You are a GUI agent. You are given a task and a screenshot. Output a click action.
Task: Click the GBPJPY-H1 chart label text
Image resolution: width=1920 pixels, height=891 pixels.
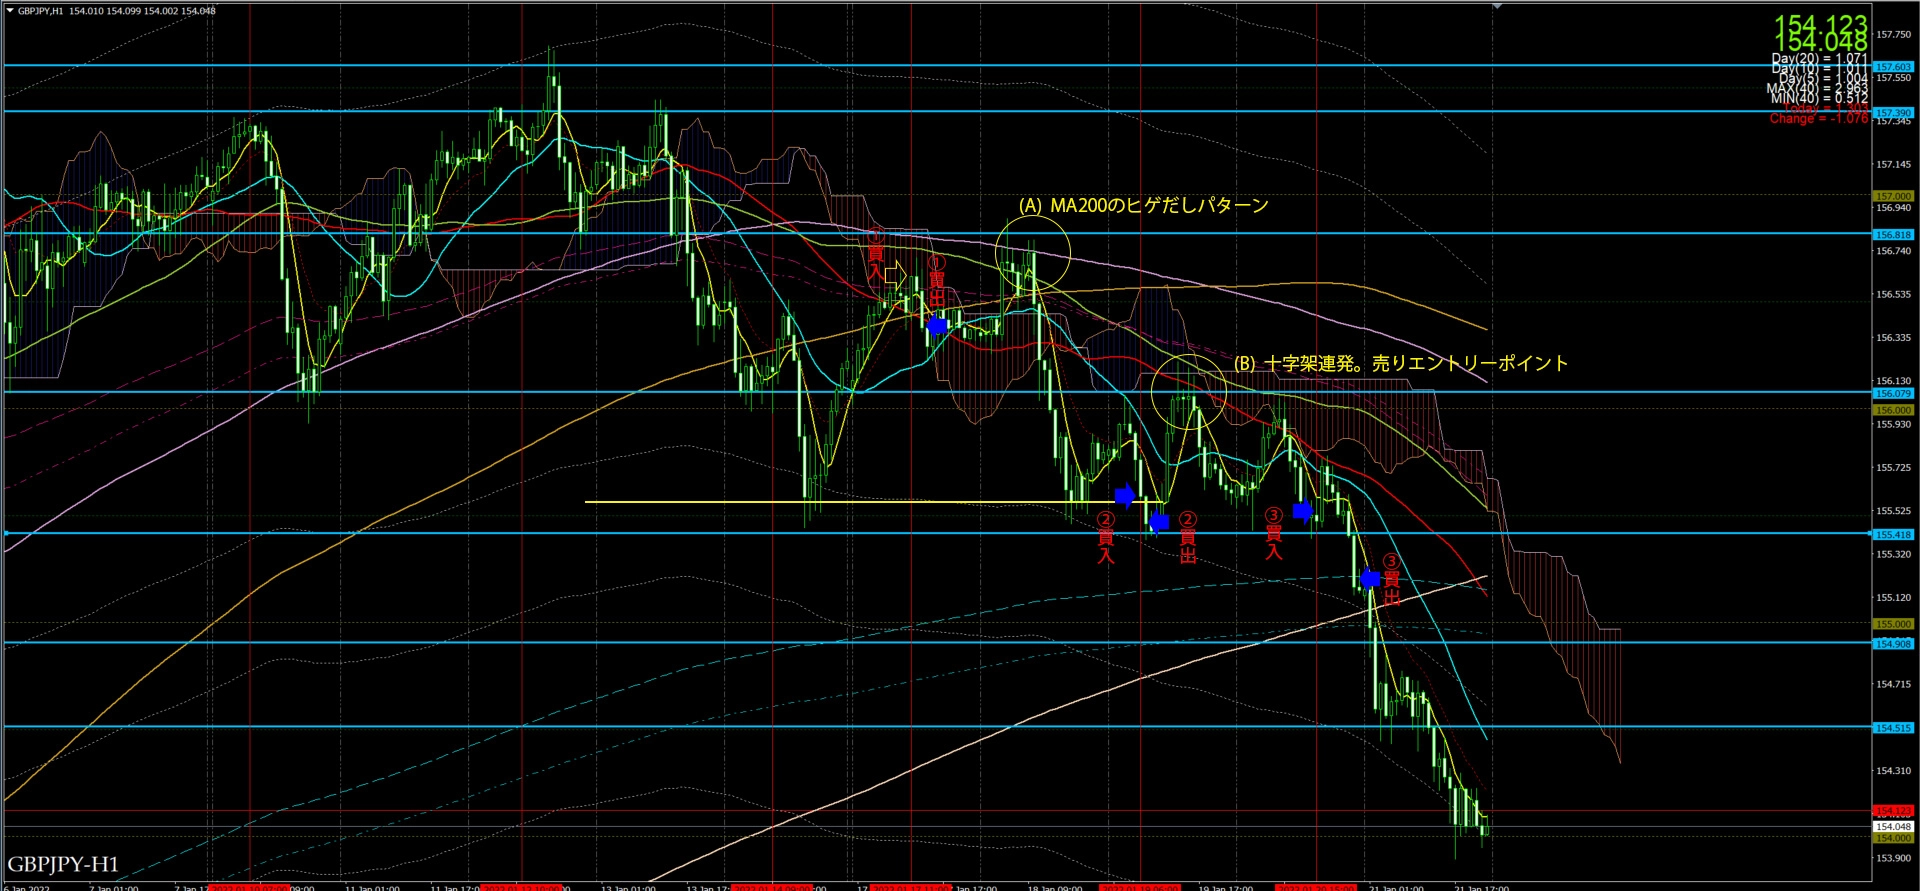[63, 864]
